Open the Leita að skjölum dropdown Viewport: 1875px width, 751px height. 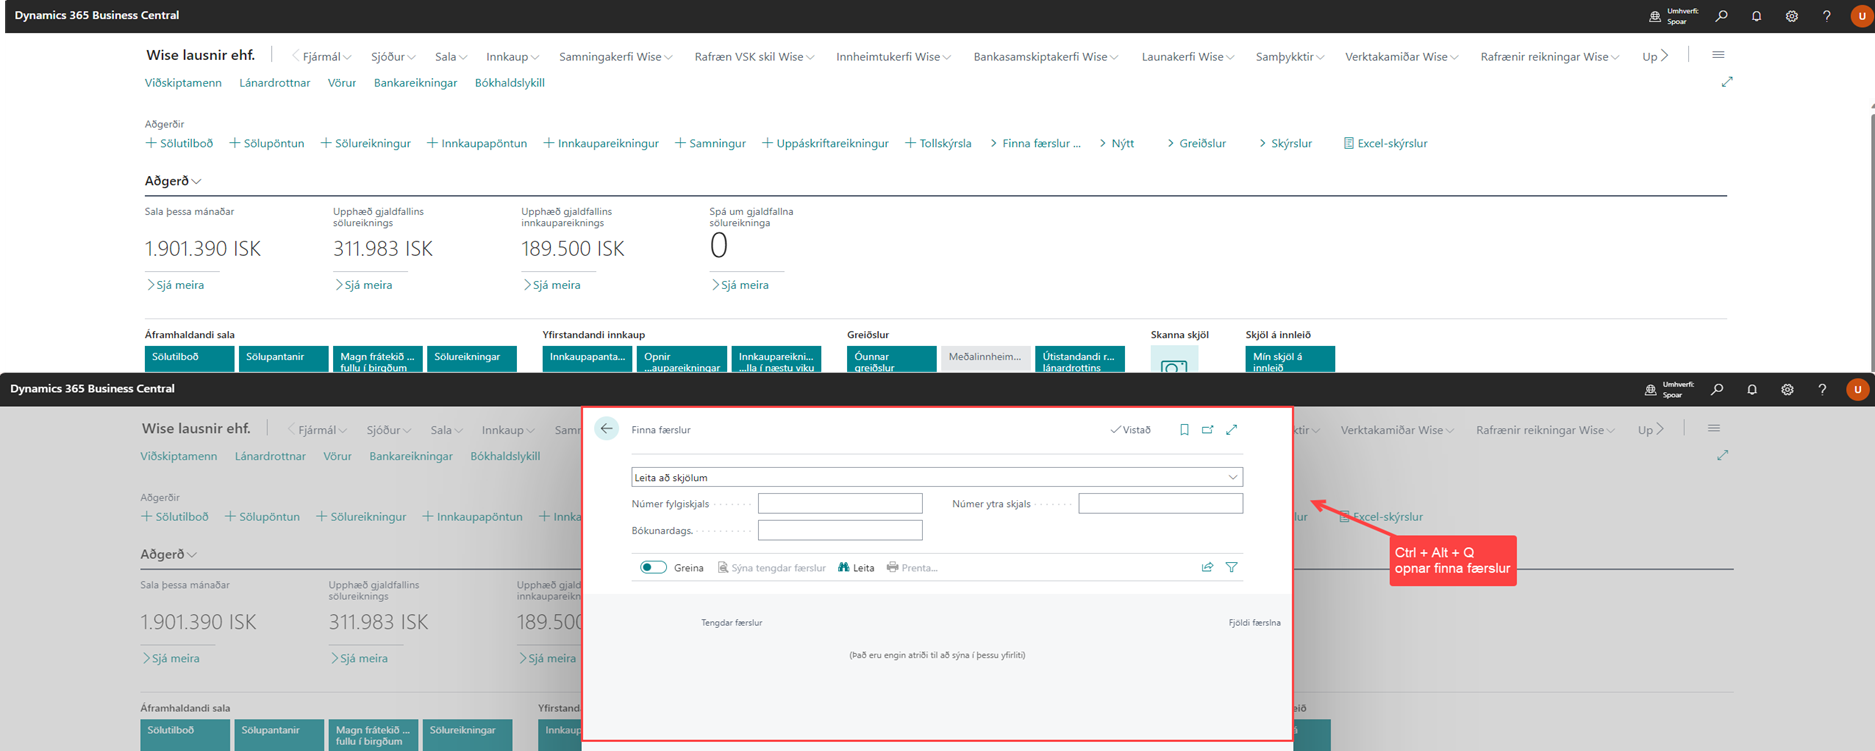(x=937, y=477)
